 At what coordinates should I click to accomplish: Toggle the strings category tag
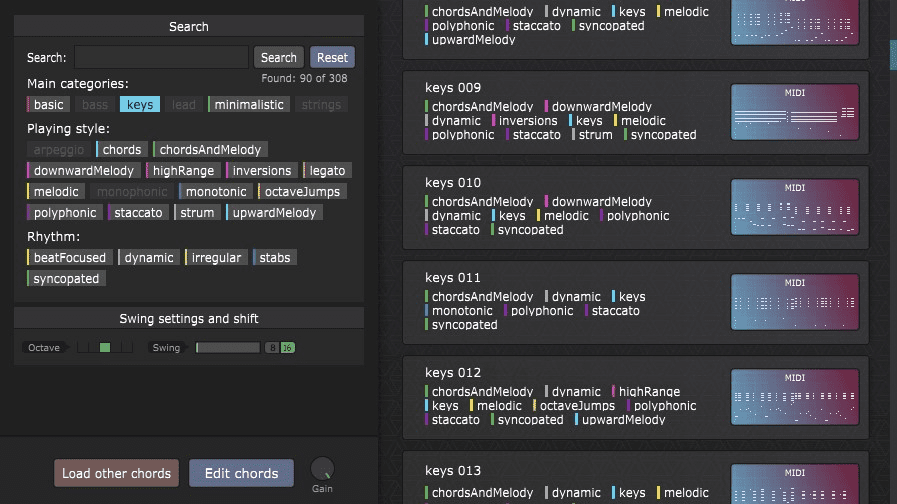321,105
